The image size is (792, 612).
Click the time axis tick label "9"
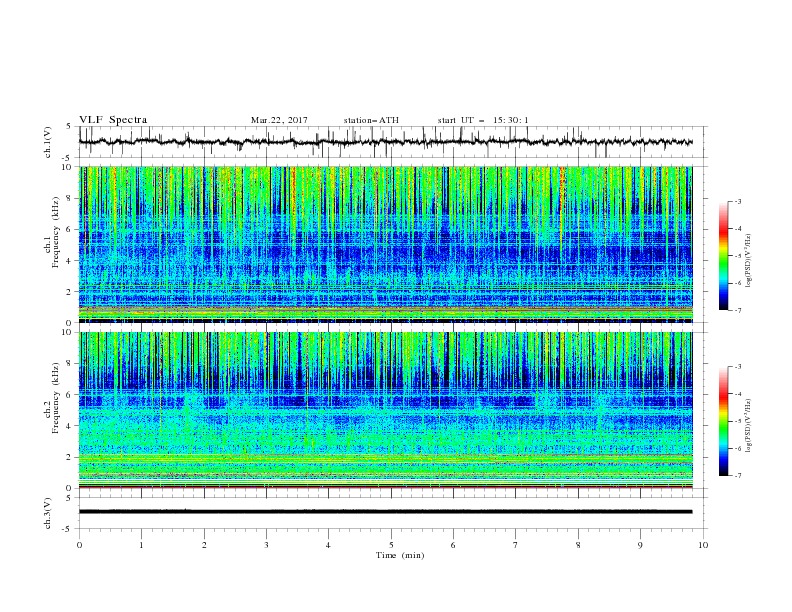tap(640, 545)
